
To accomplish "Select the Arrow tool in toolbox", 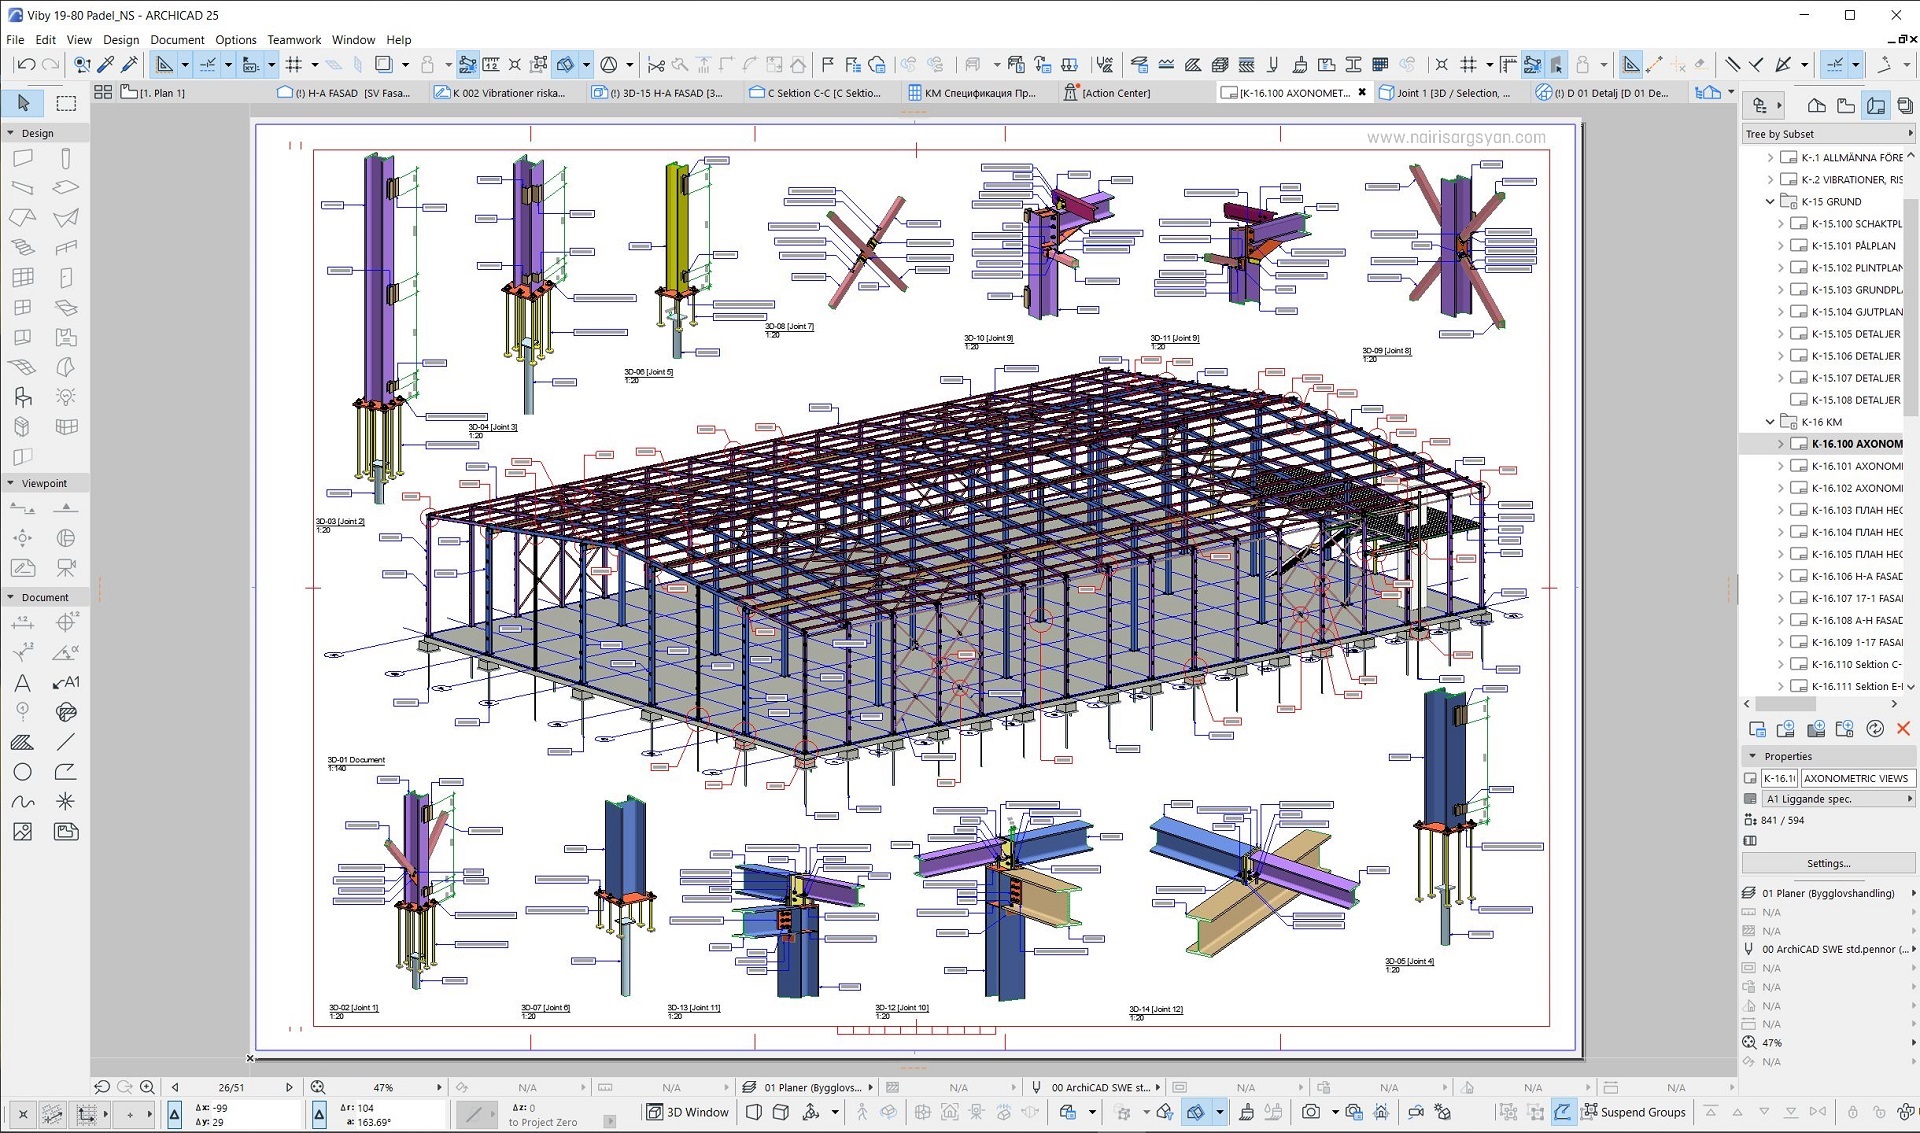I will [x=23, y=103].
